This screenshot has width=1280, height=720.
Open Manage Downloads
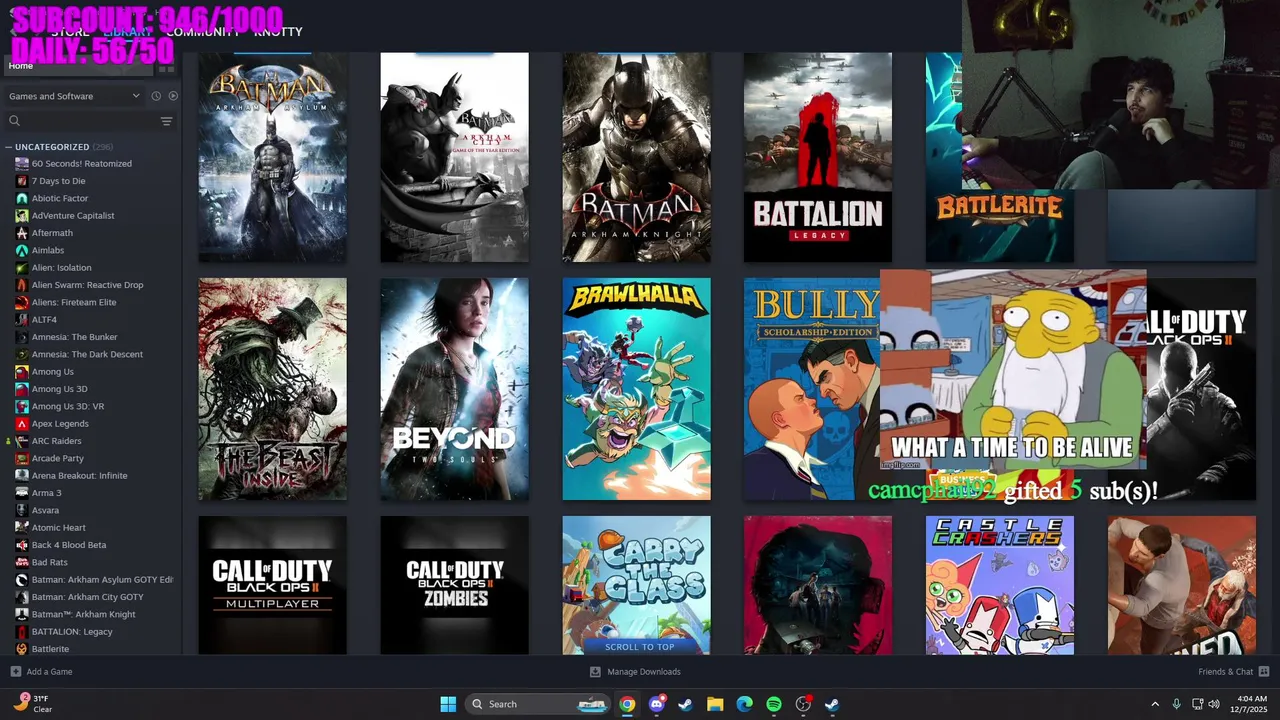635,672
